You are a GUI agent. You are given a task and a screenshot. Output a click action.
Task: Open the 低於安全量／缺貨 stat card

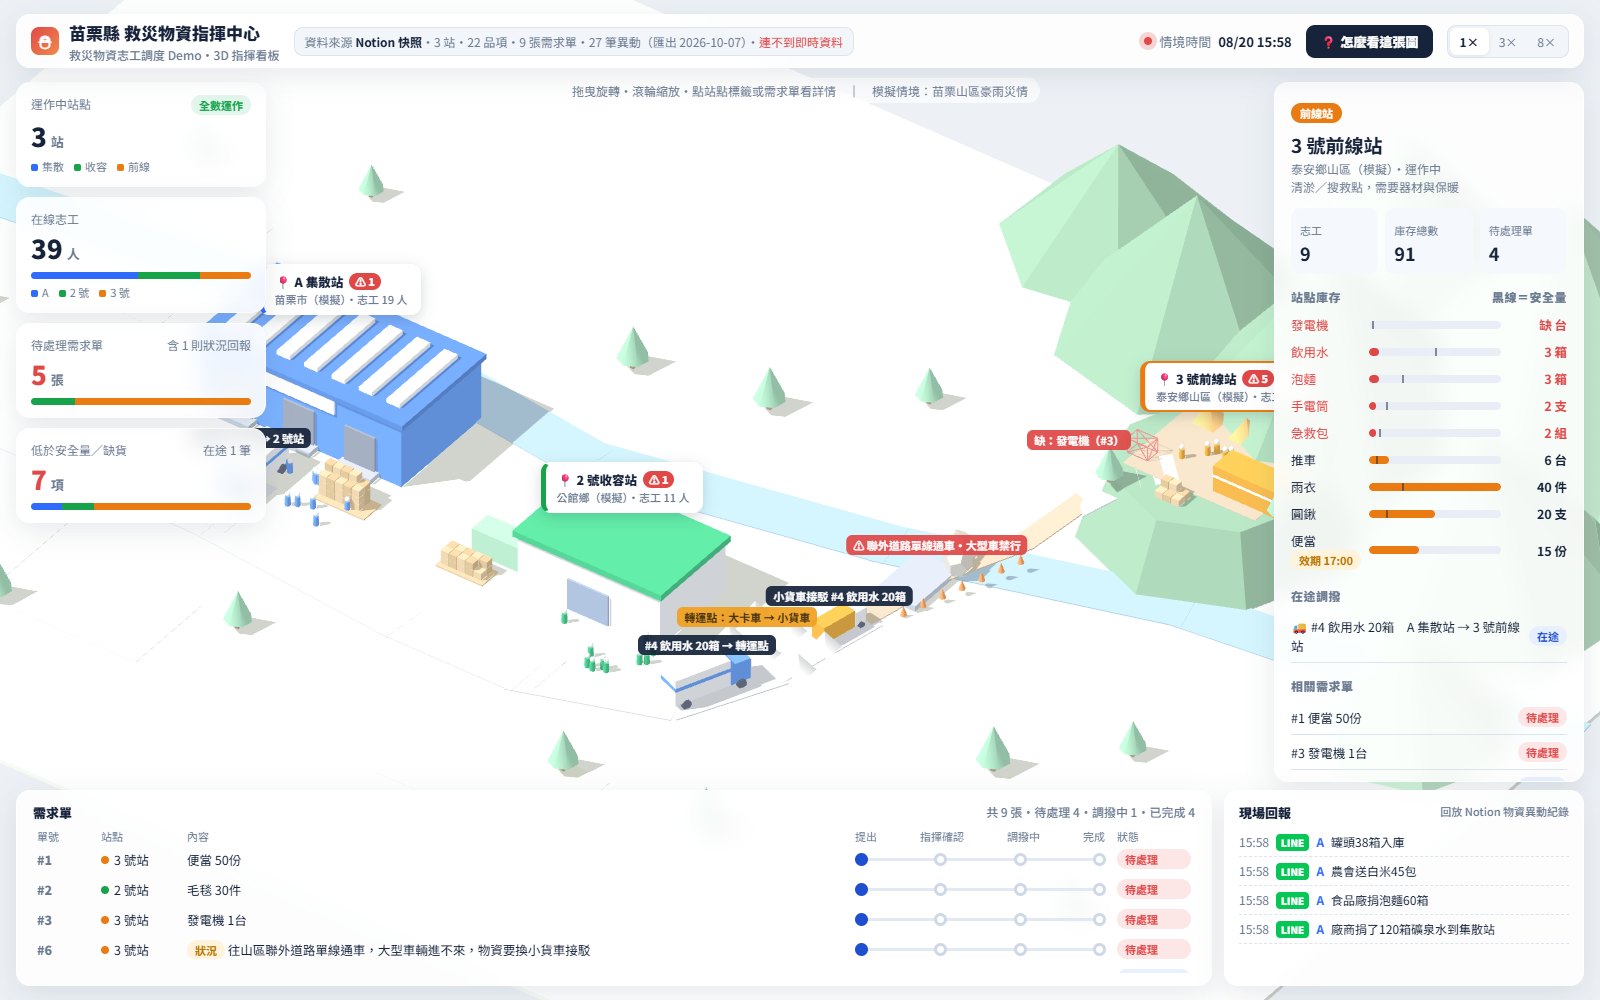tap(141, 476)
